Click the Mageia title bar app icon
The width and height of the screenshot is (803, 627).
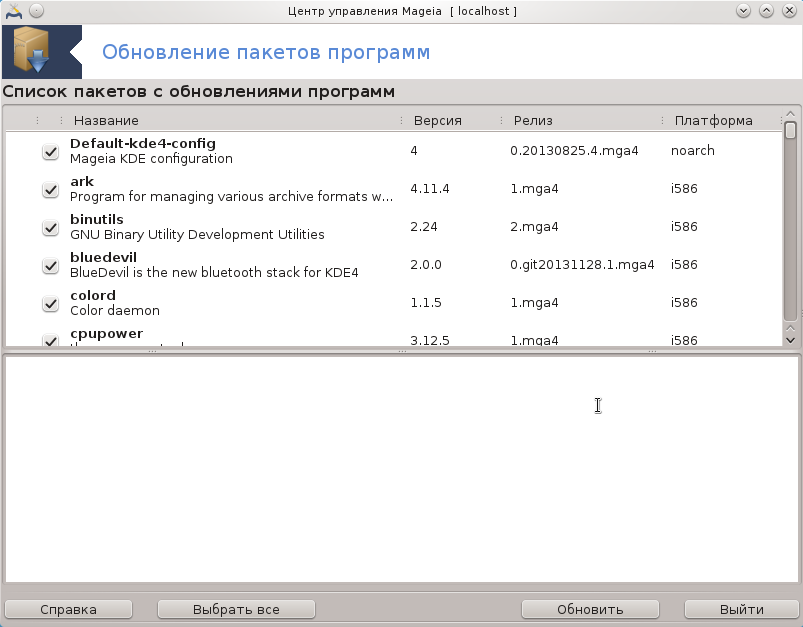tap(13, 11)
